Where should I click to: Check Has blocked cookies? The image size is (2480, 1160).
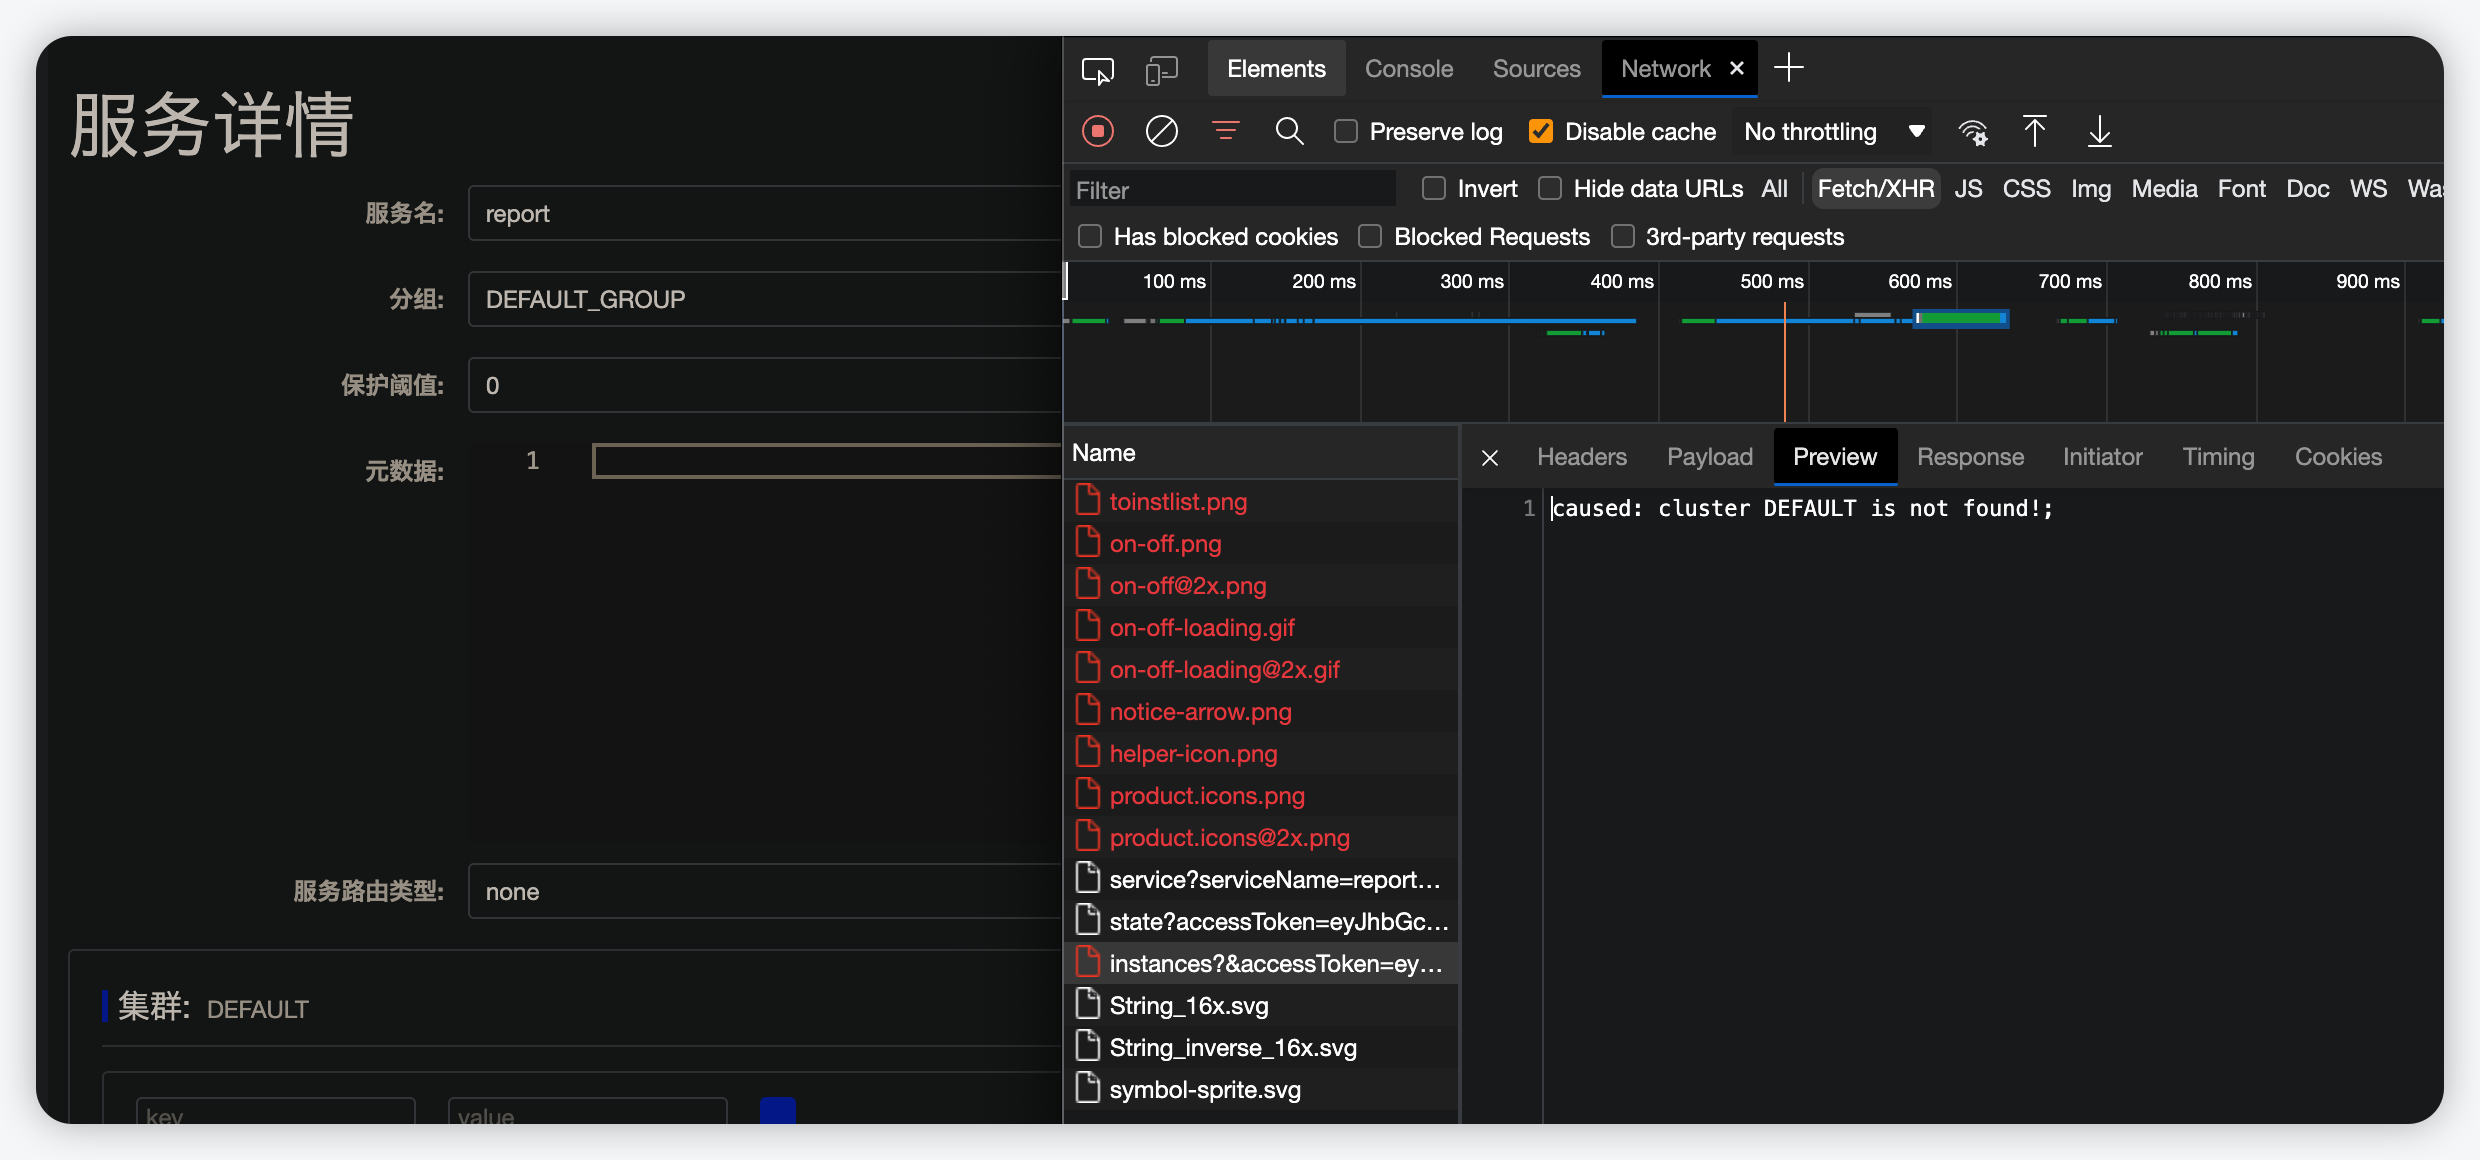point(1090,236)
